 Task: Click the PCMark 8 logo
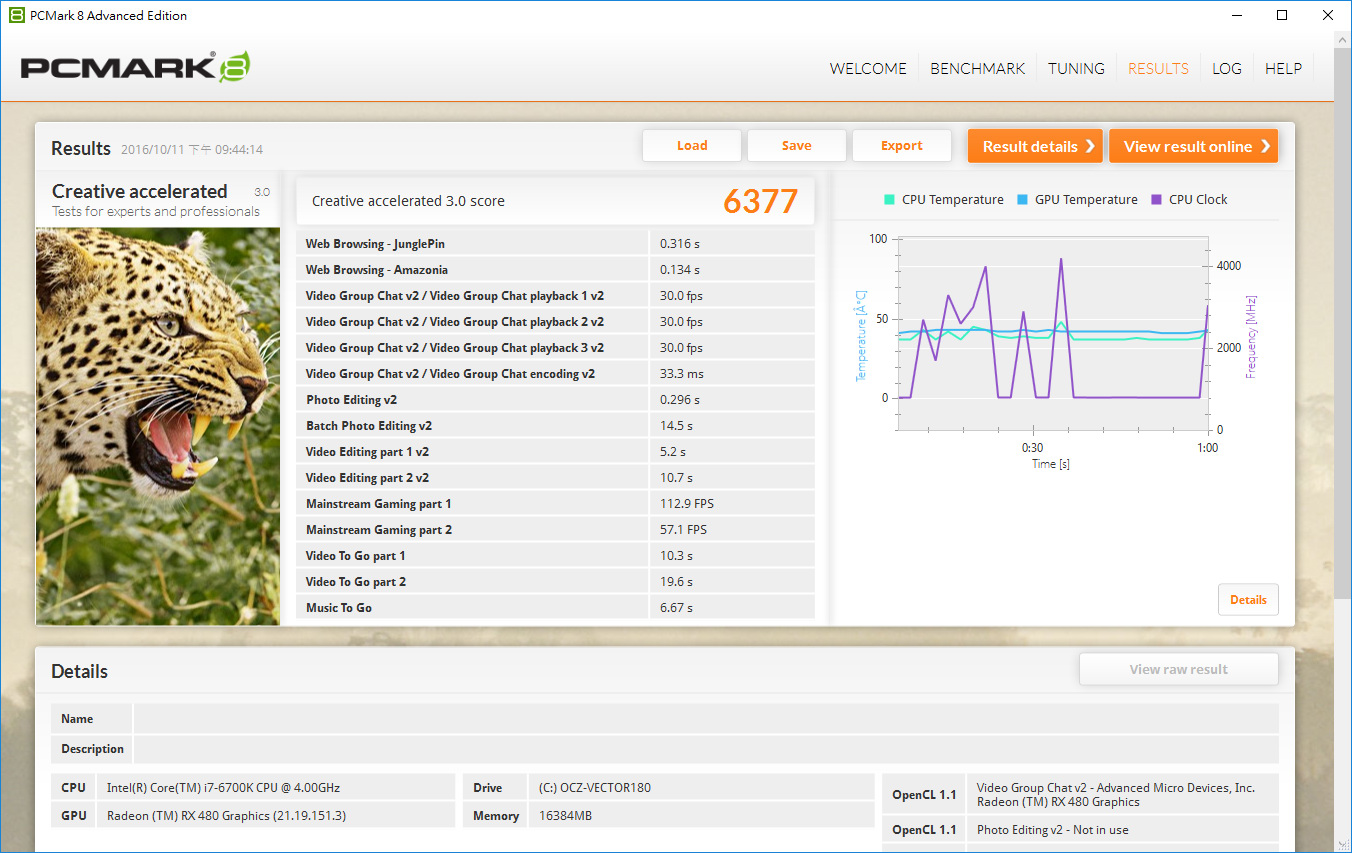[x=135, y=67]
